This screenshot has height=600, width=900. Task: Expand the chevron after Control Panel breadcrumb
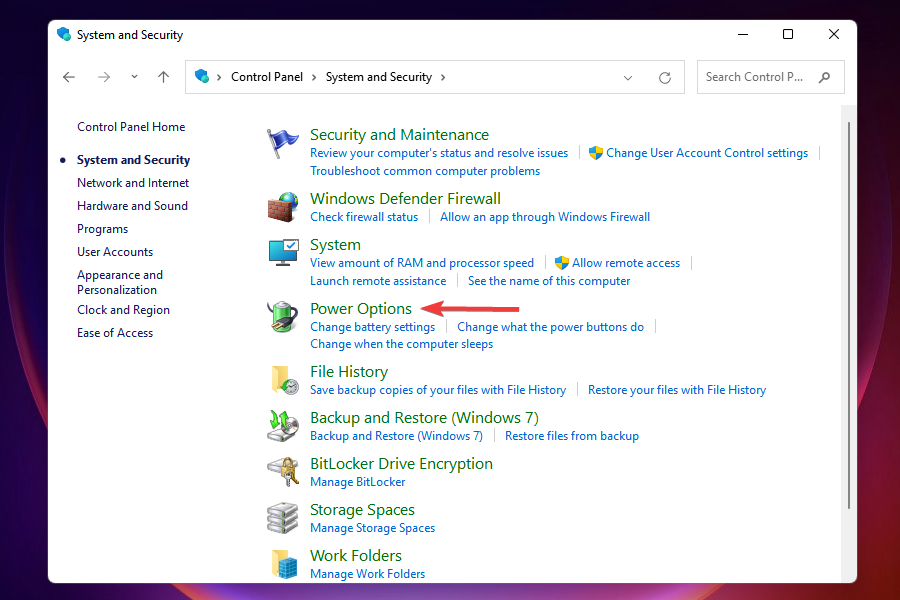[314, 77]
